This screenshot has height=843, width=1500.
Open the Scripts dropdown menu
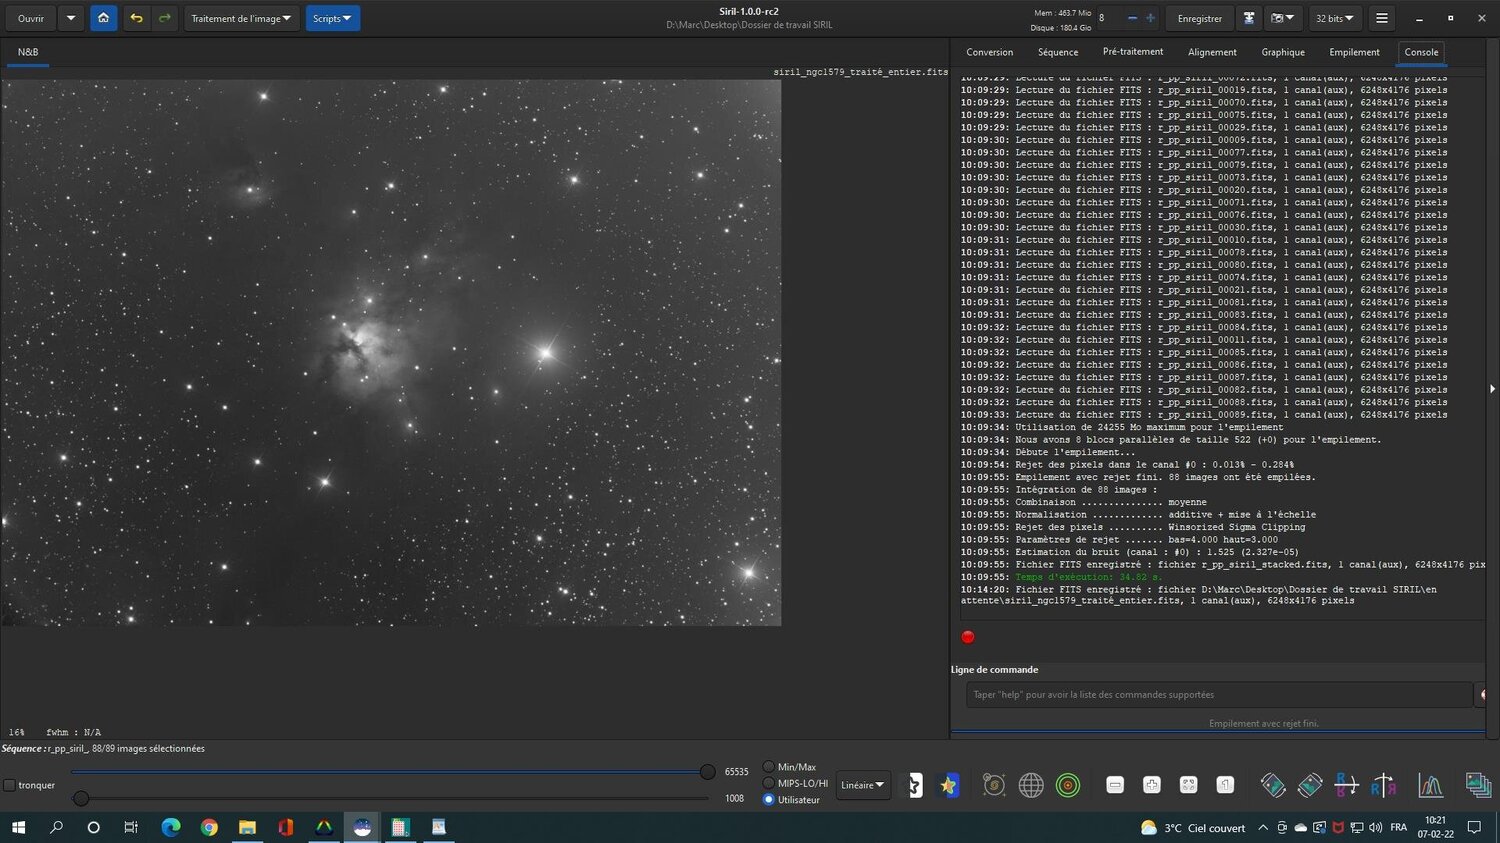[x=332, y=18]
